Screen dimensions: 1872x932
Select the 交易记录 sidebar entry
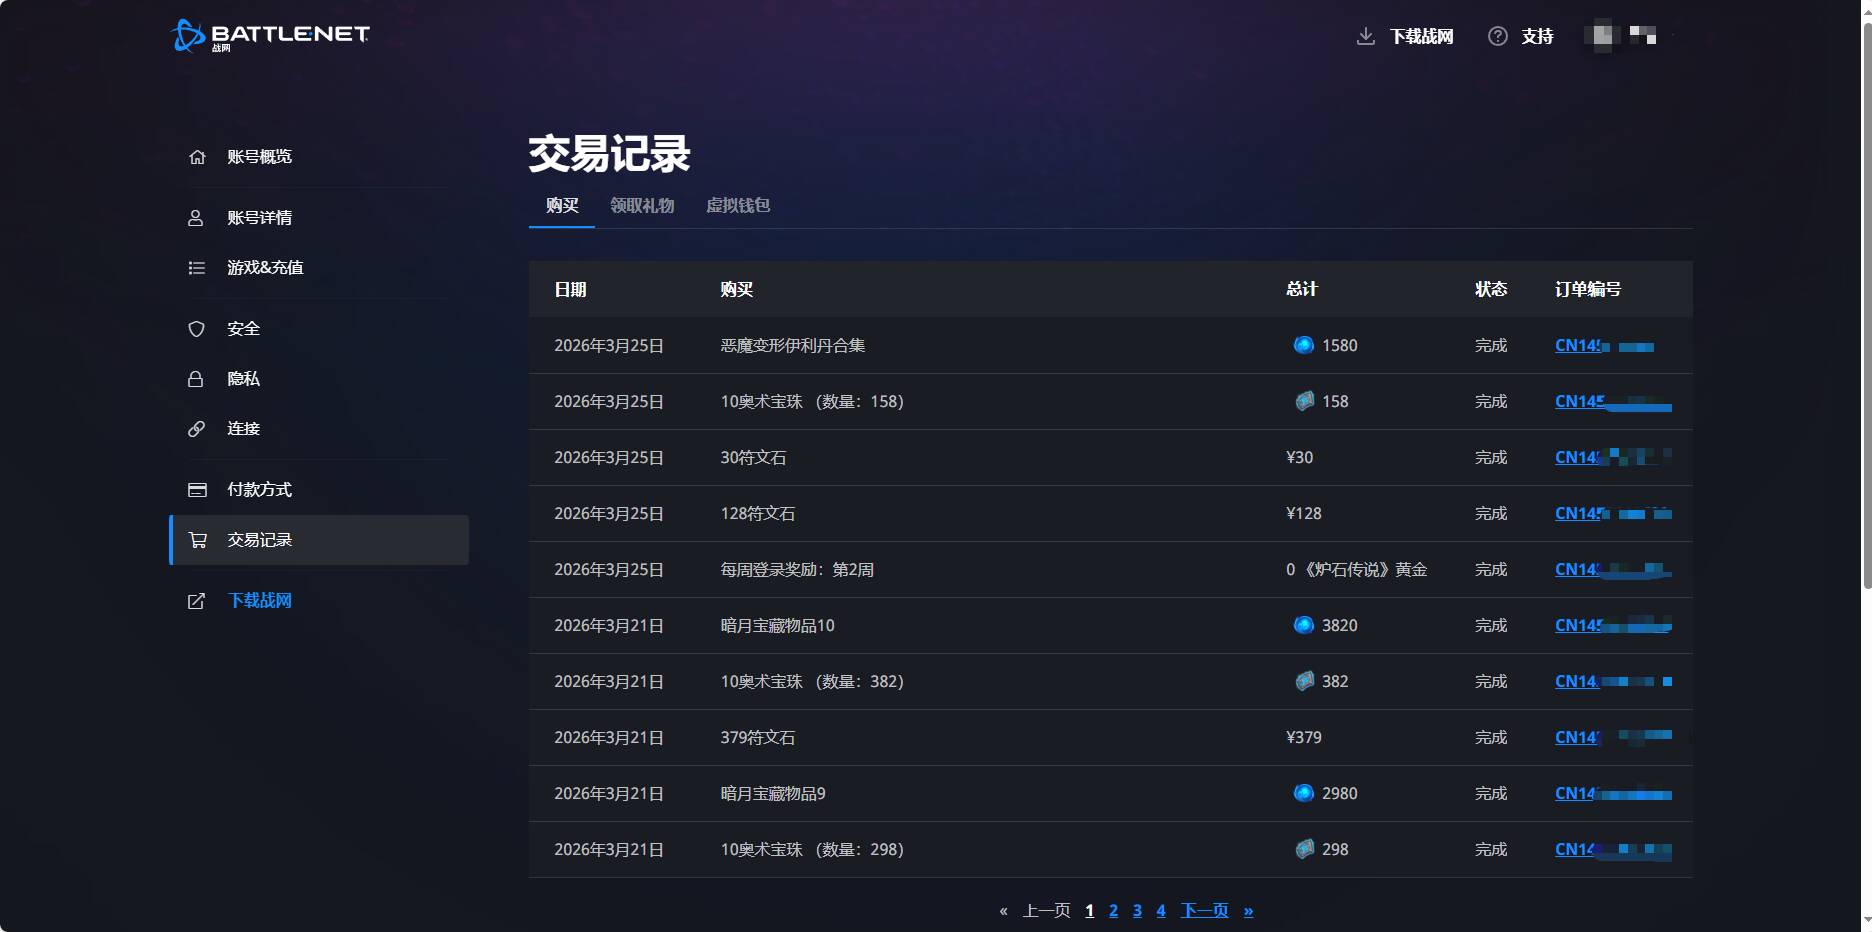(x=259, y=540)
